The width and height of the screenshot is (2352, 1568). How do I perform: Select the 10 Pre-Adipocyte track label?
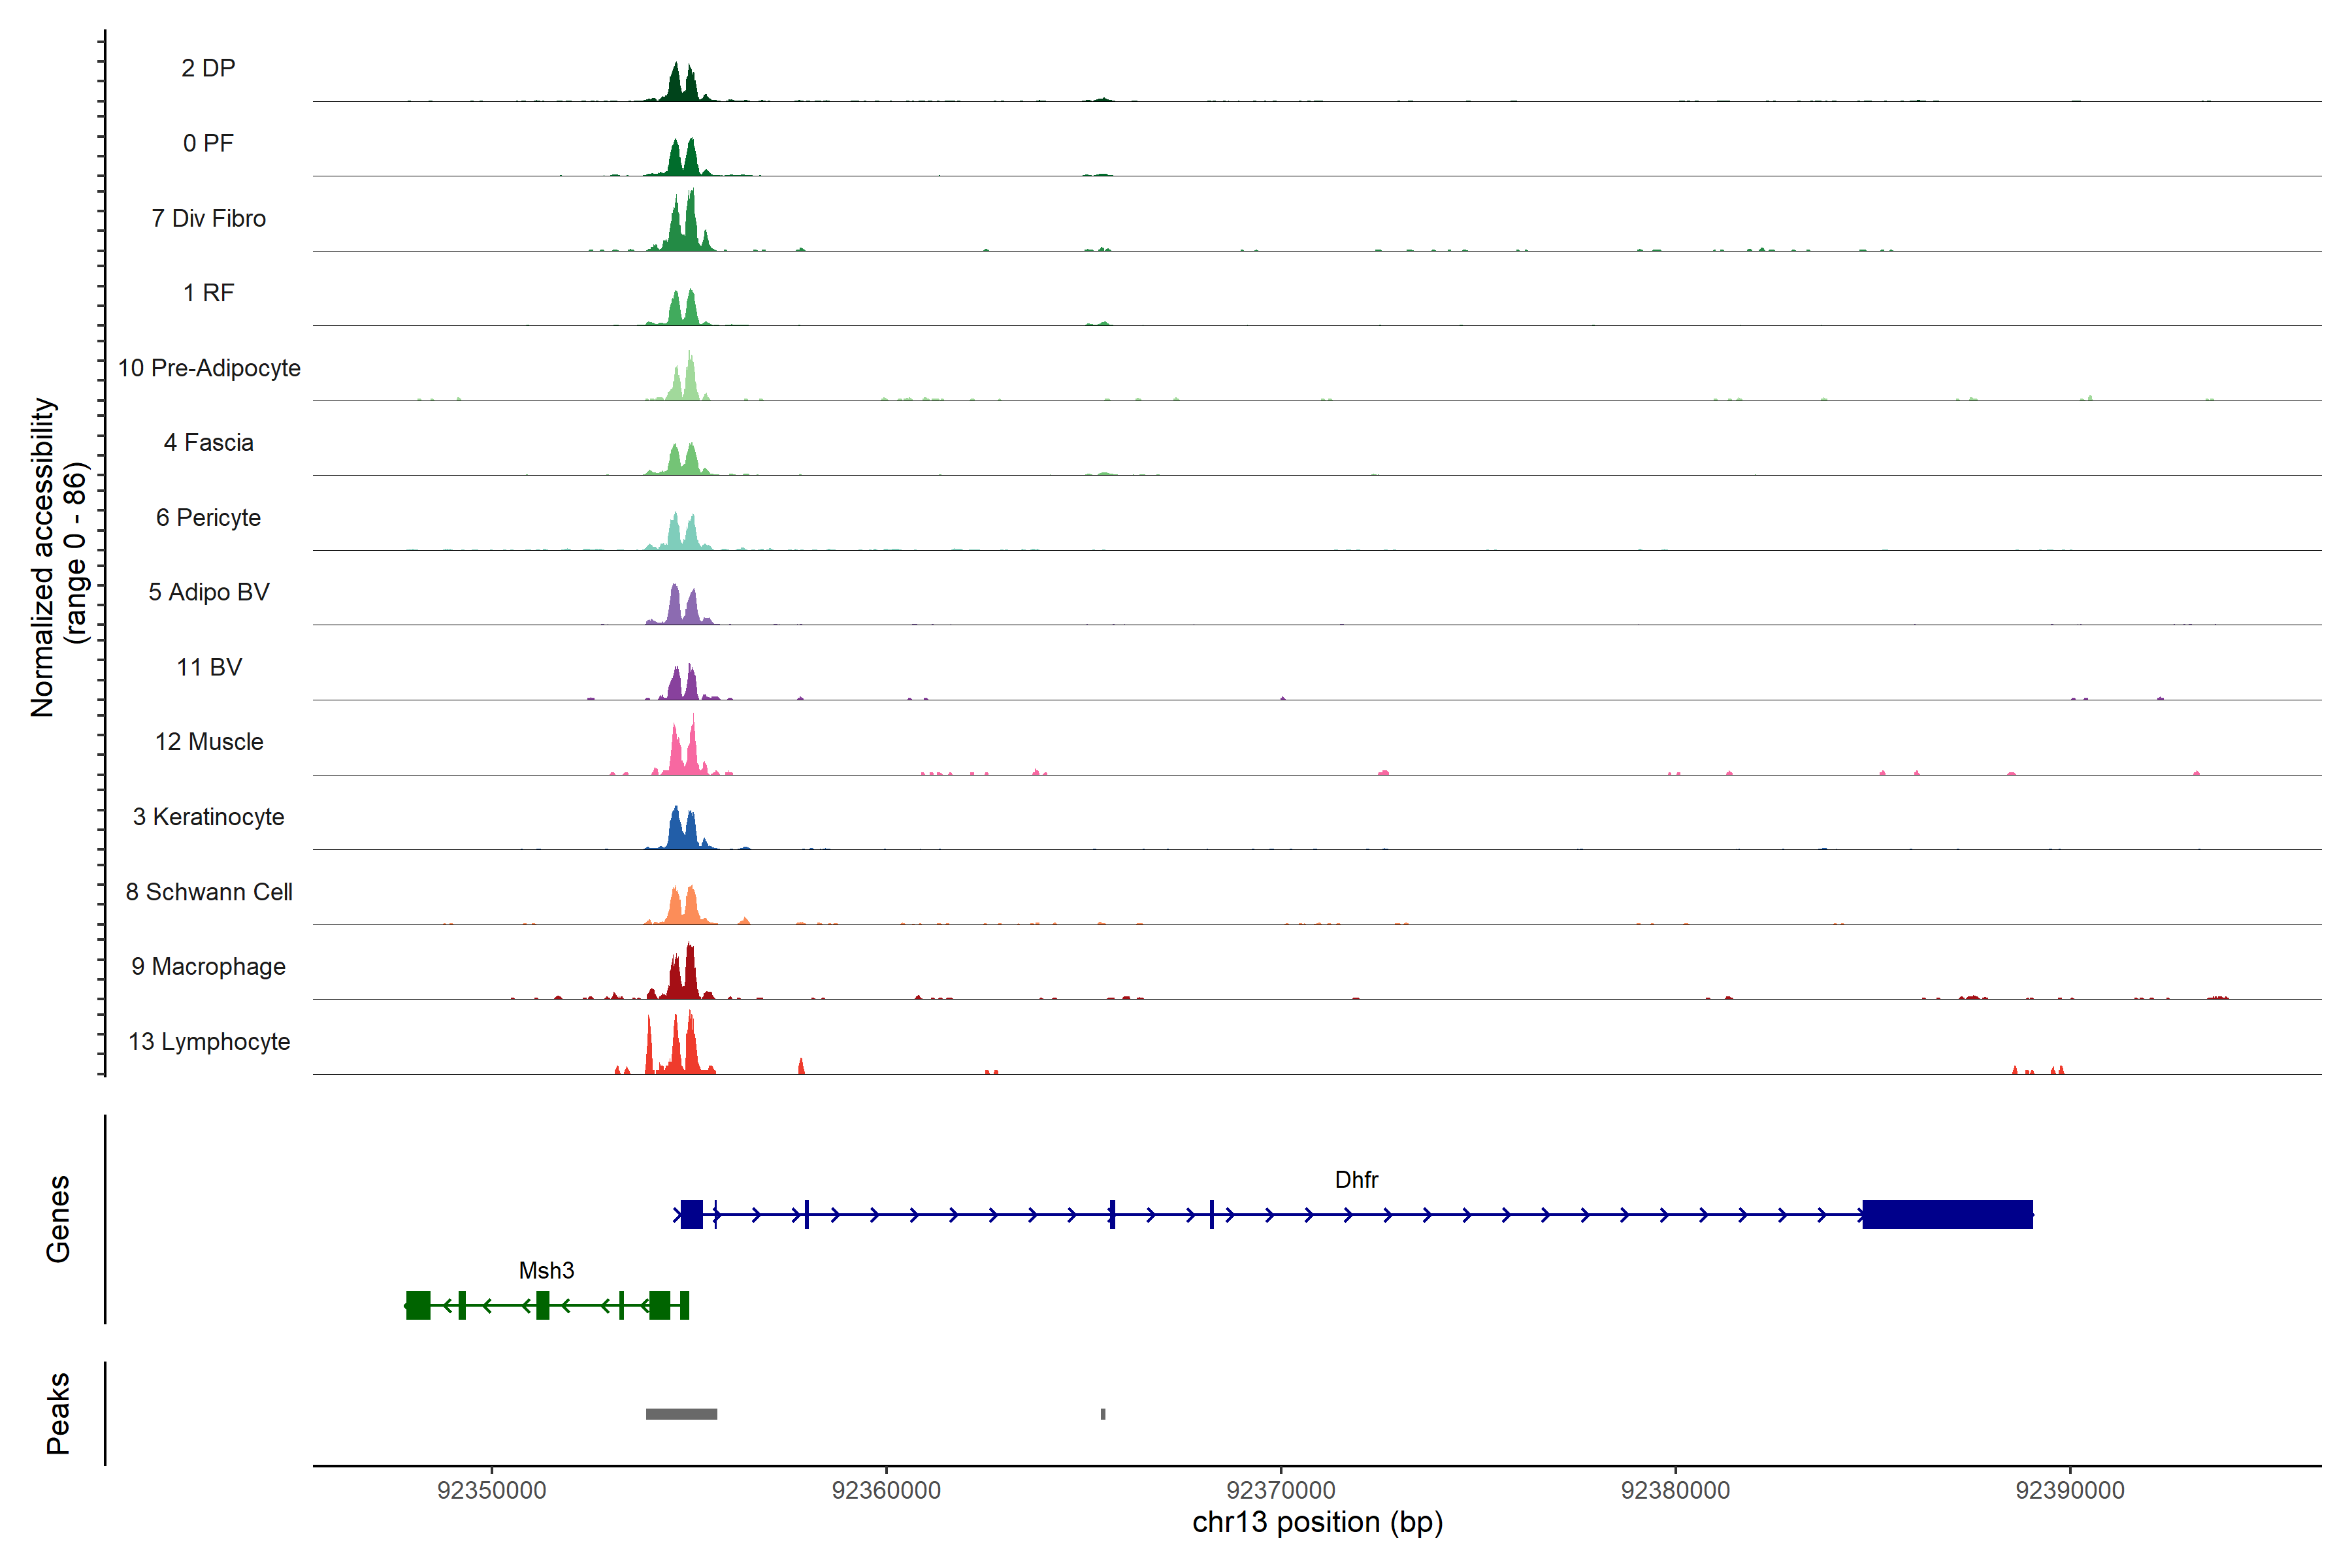click(x=209, y=368)
